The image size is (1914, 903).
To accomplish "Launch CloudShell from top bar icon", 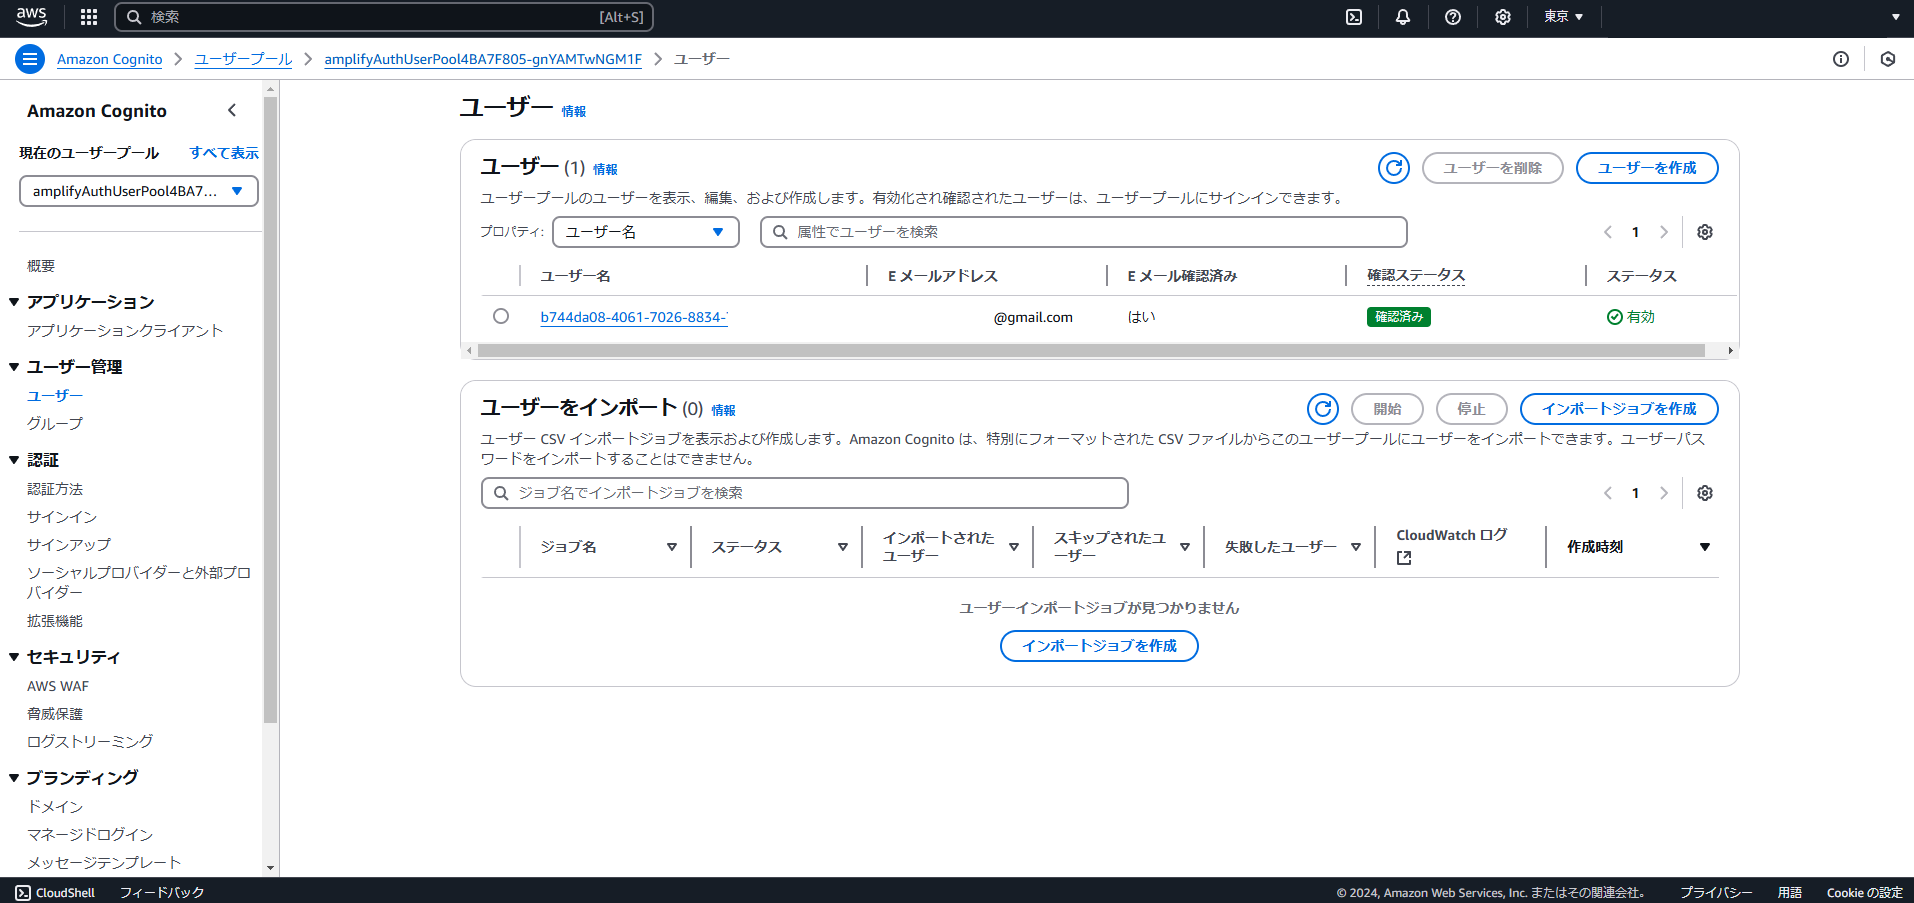I will click(x=1354, y=17).
